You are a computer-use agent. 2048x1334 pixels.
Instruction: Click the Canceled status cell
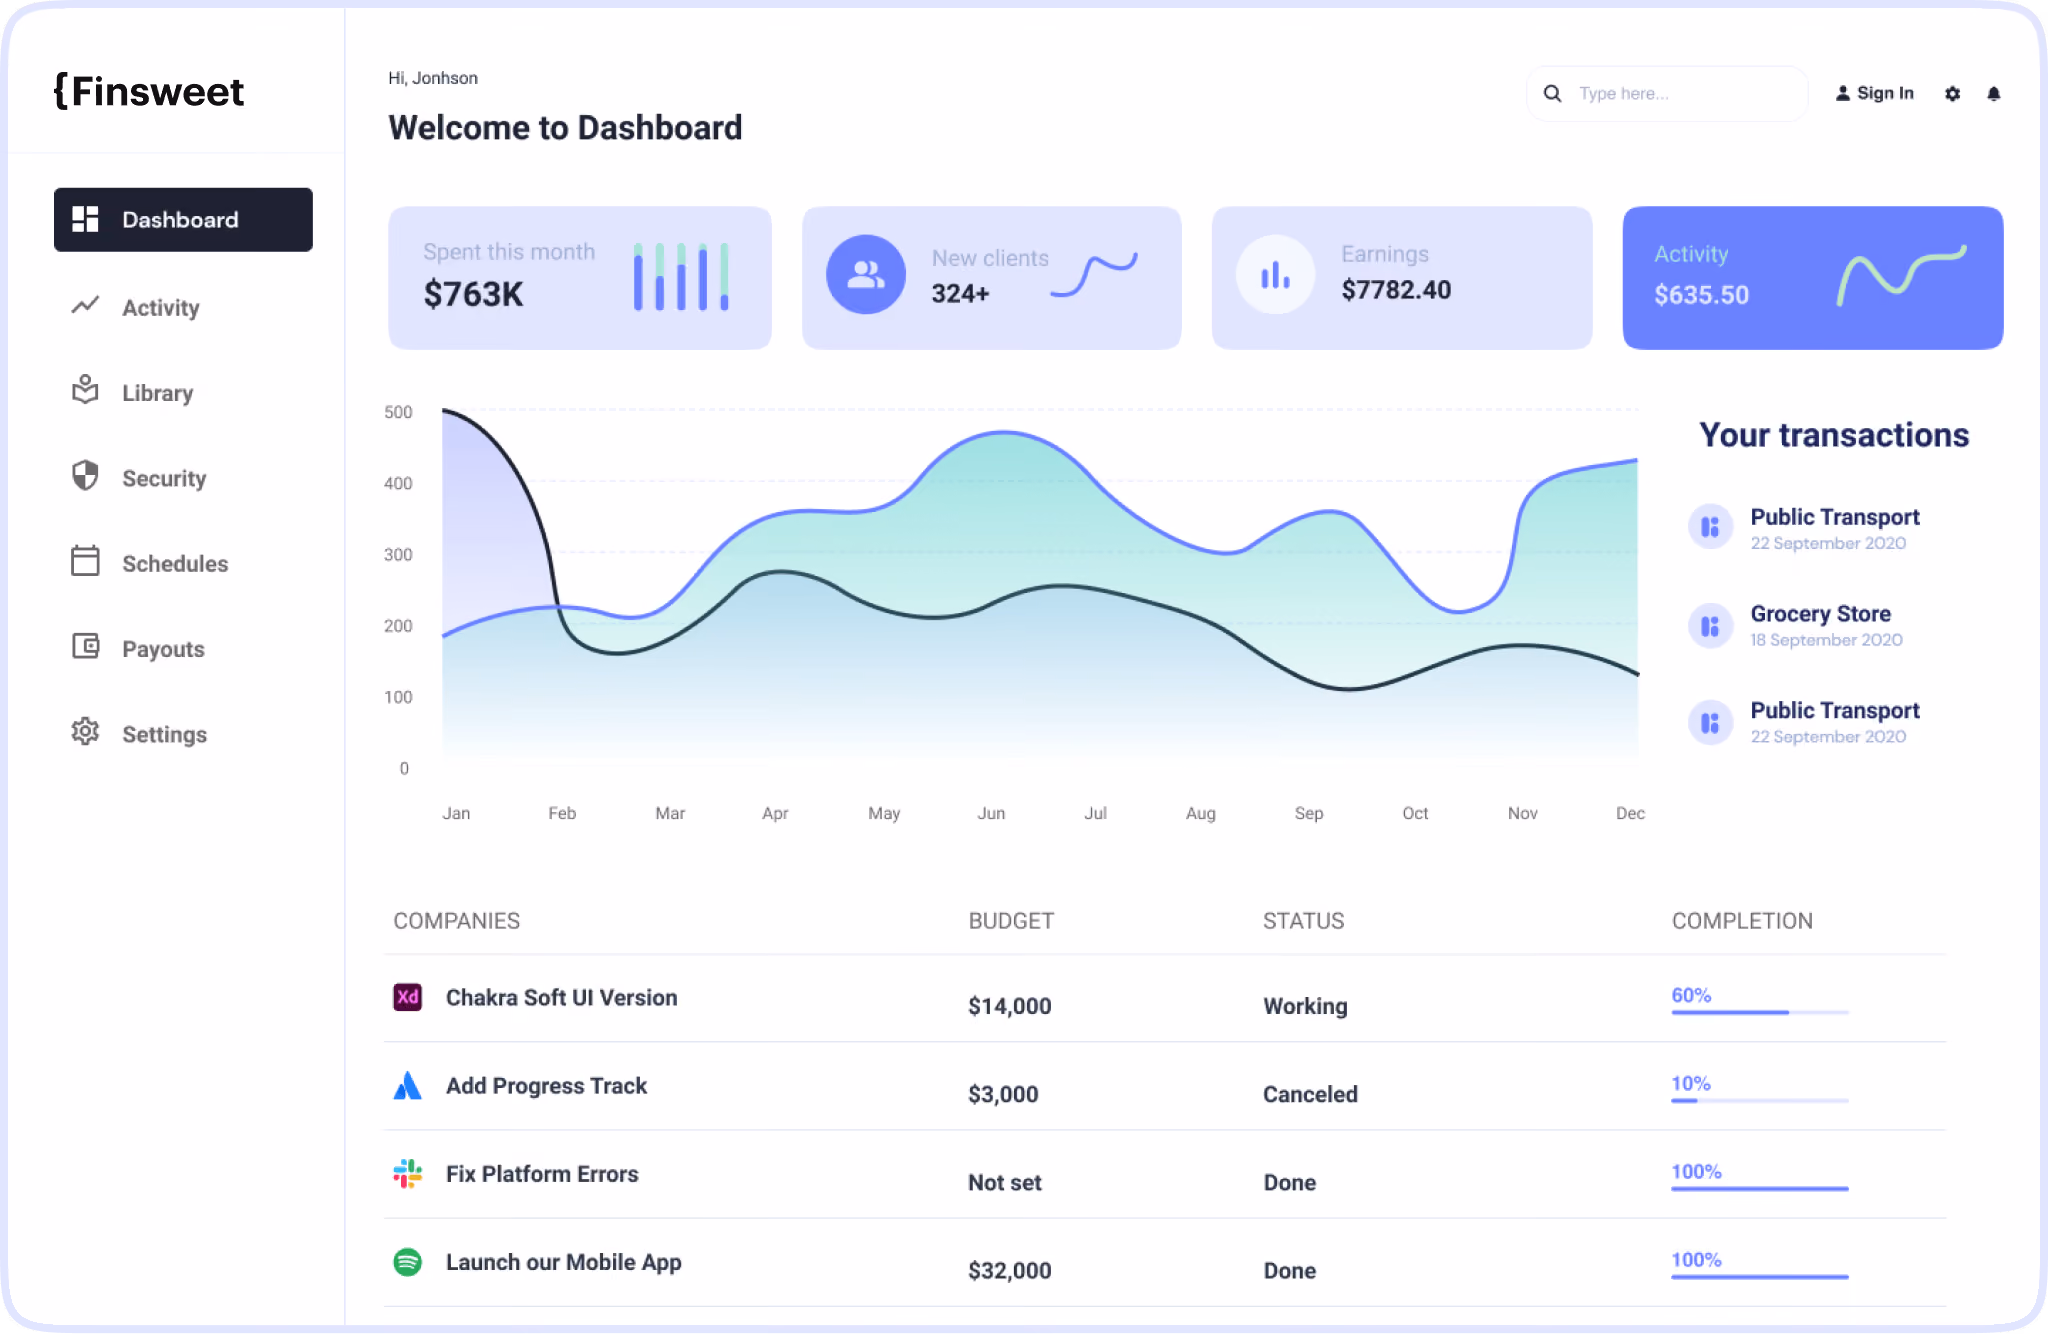pyautogui.click(x=1310, y=1094)
